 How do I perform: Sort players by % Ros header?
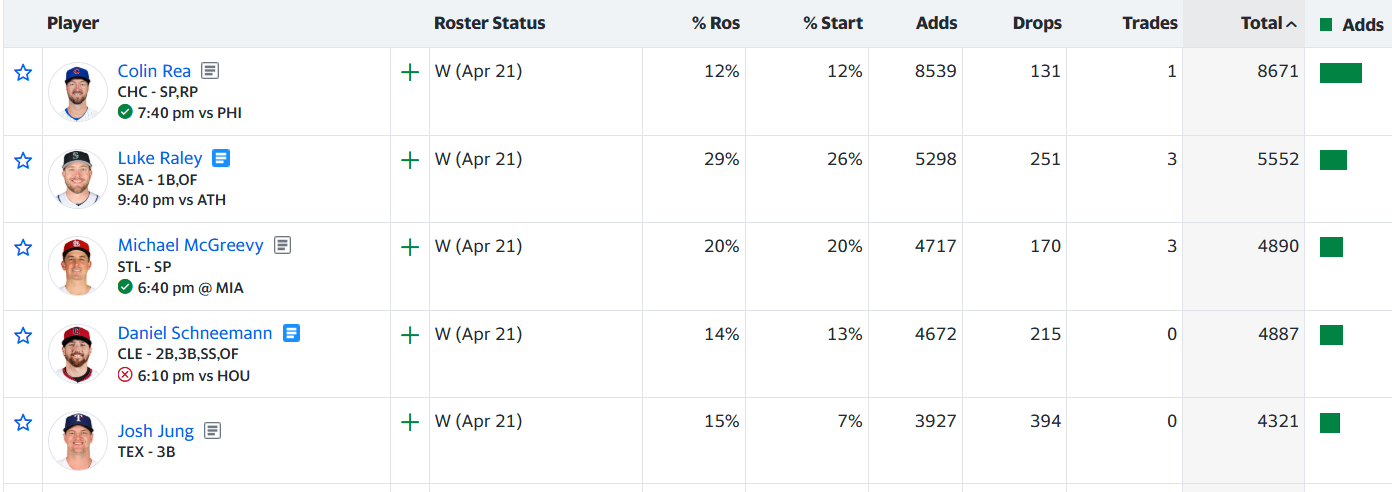(x=716, y=23)
